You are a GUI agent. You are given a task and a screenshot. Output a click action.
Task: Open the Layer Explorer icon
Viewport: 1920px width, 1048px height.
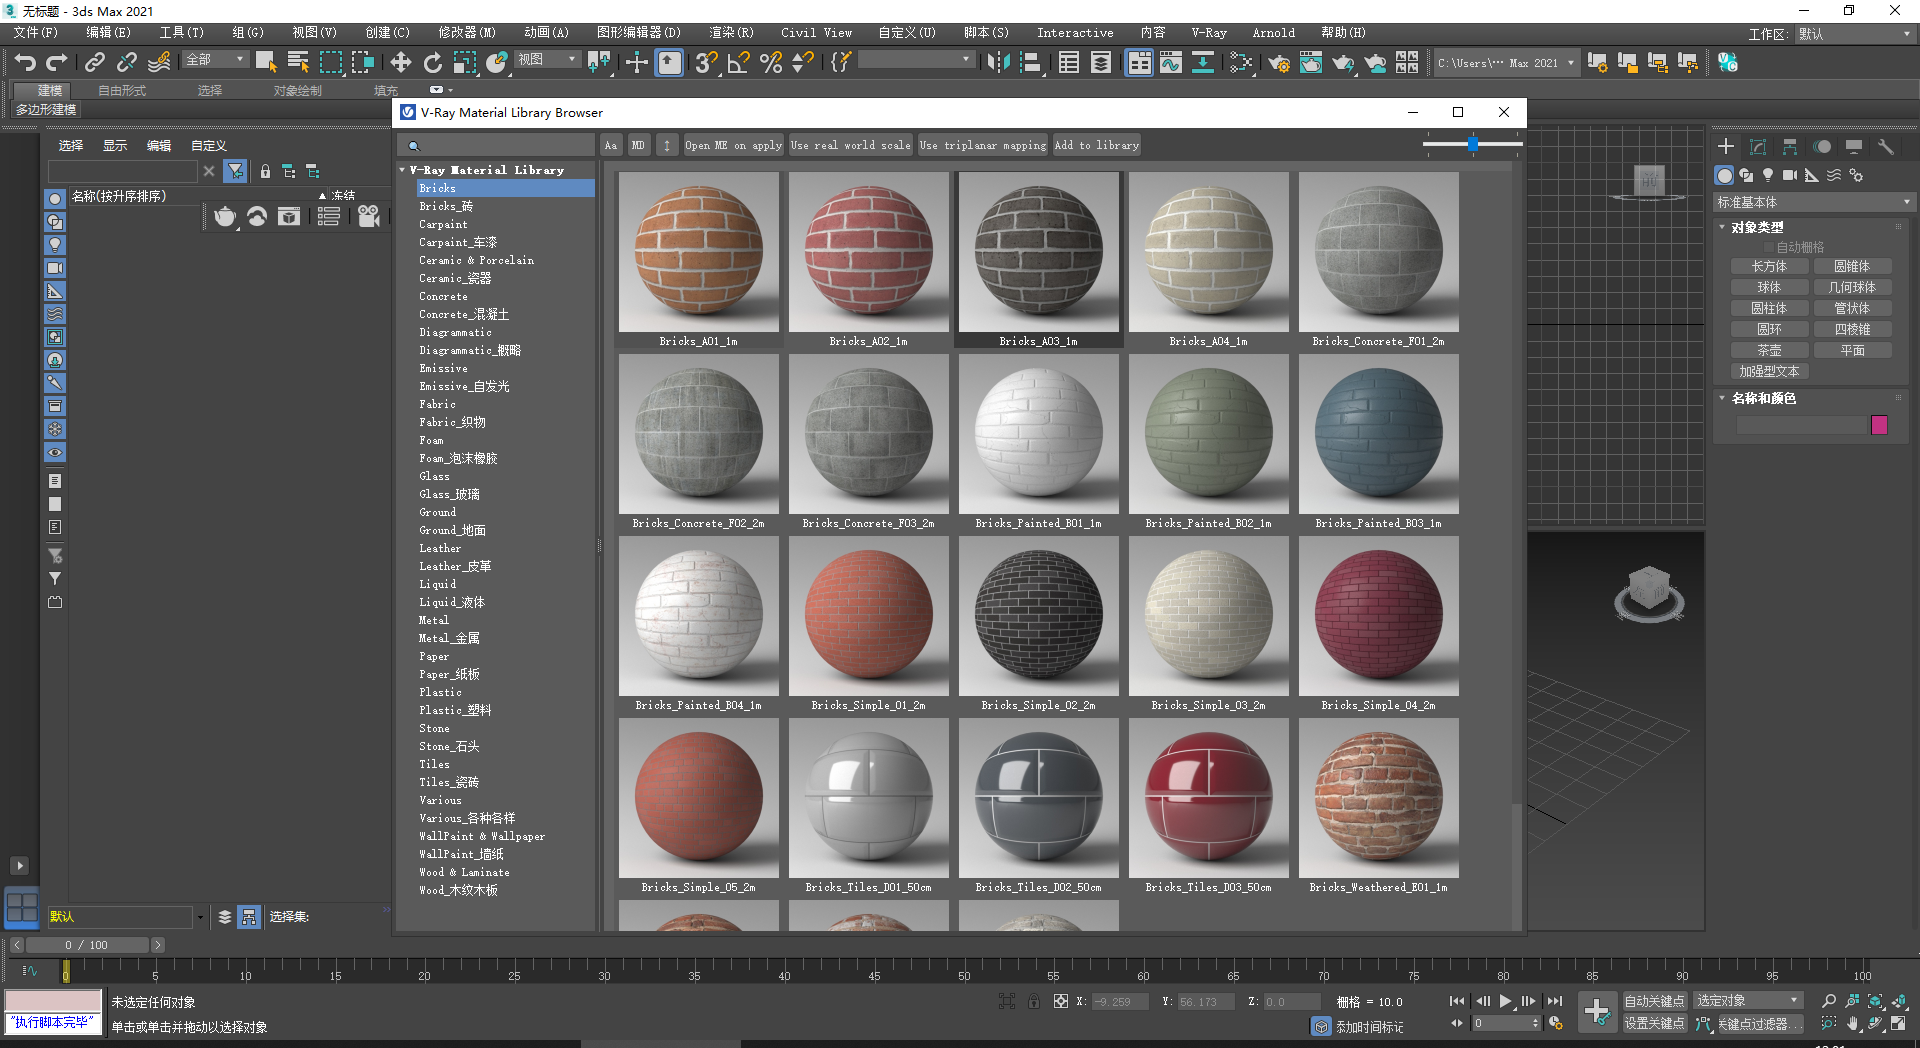coord(1101,62)
